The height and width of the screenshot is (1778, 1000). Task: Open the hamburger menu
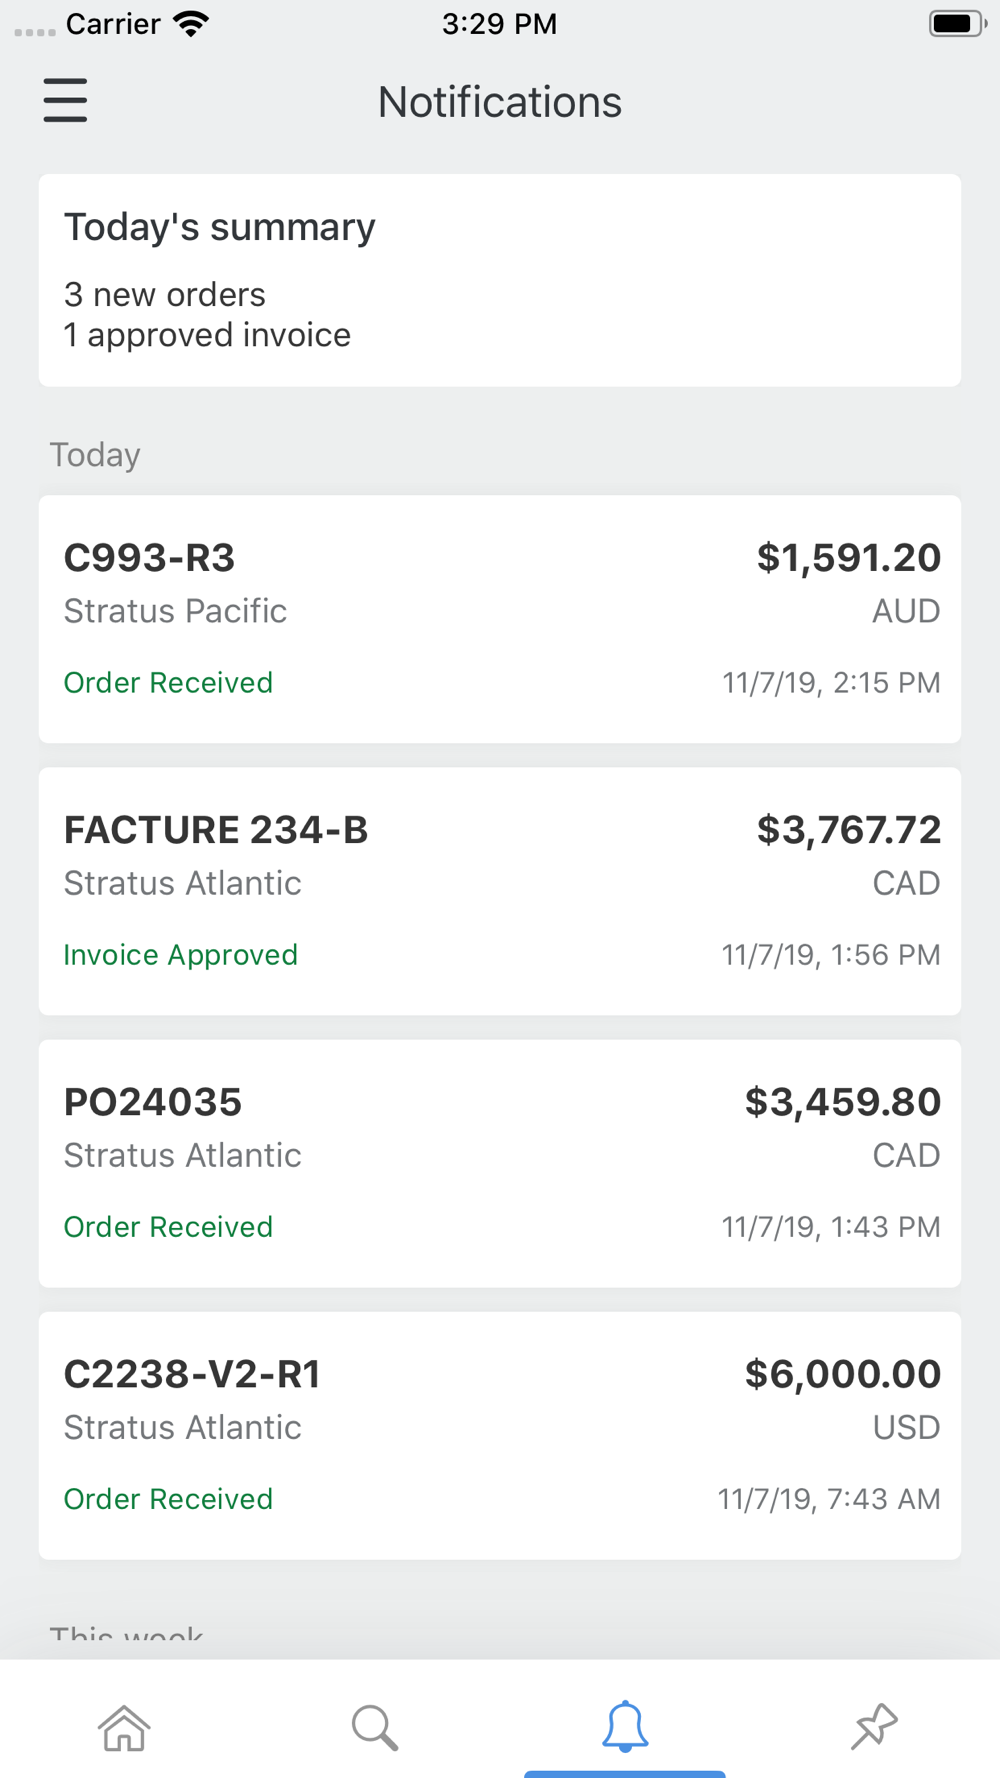(x=65, y=101)
